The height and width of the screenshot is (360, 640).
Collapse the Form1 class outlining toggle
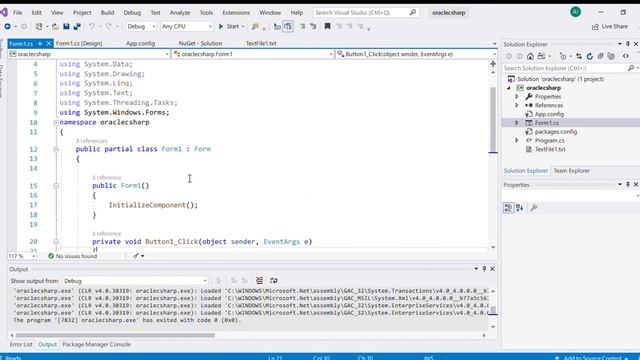pos(56,149)
